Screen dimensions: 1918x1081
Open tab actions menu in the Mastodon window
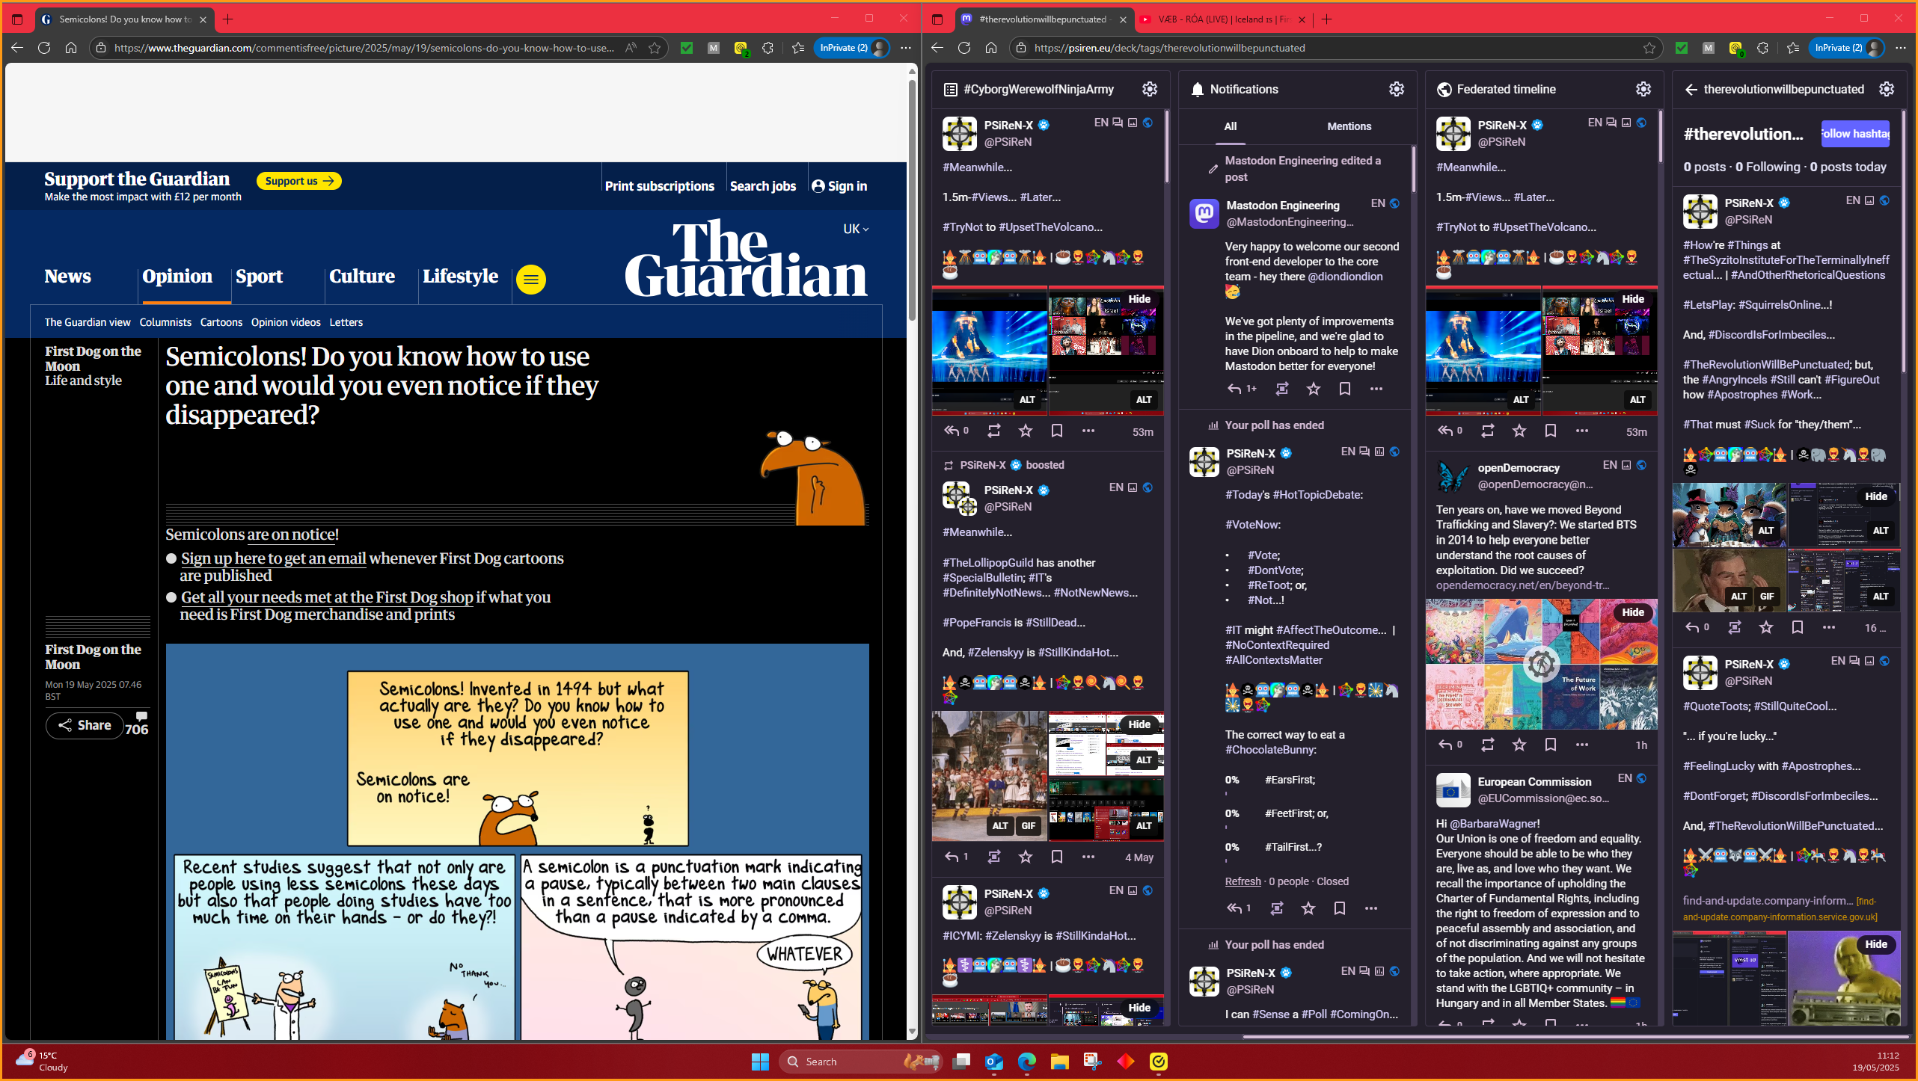(937, 19)
